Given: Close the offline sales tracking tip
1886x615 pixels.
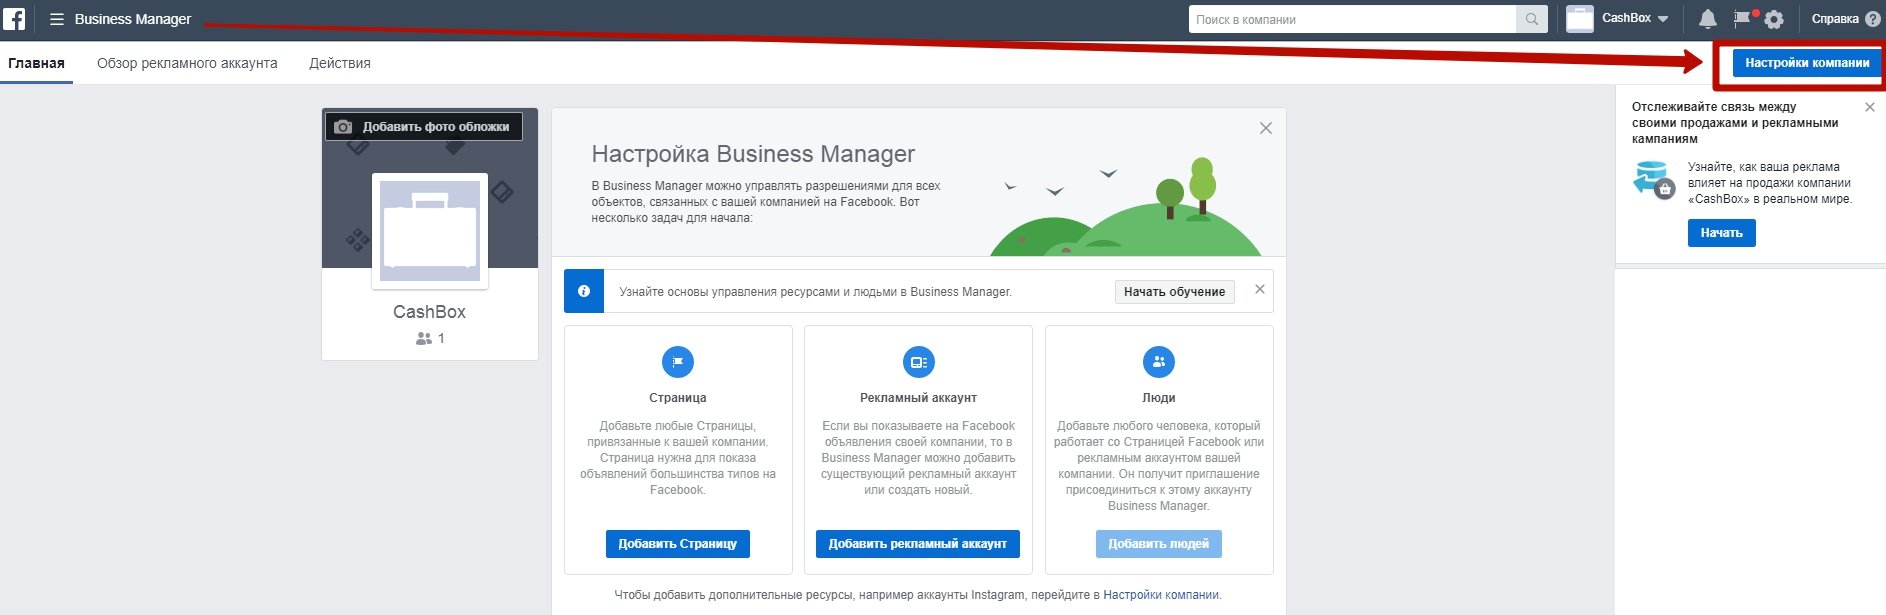Looking at the screenshot, I should (1870, 107).
